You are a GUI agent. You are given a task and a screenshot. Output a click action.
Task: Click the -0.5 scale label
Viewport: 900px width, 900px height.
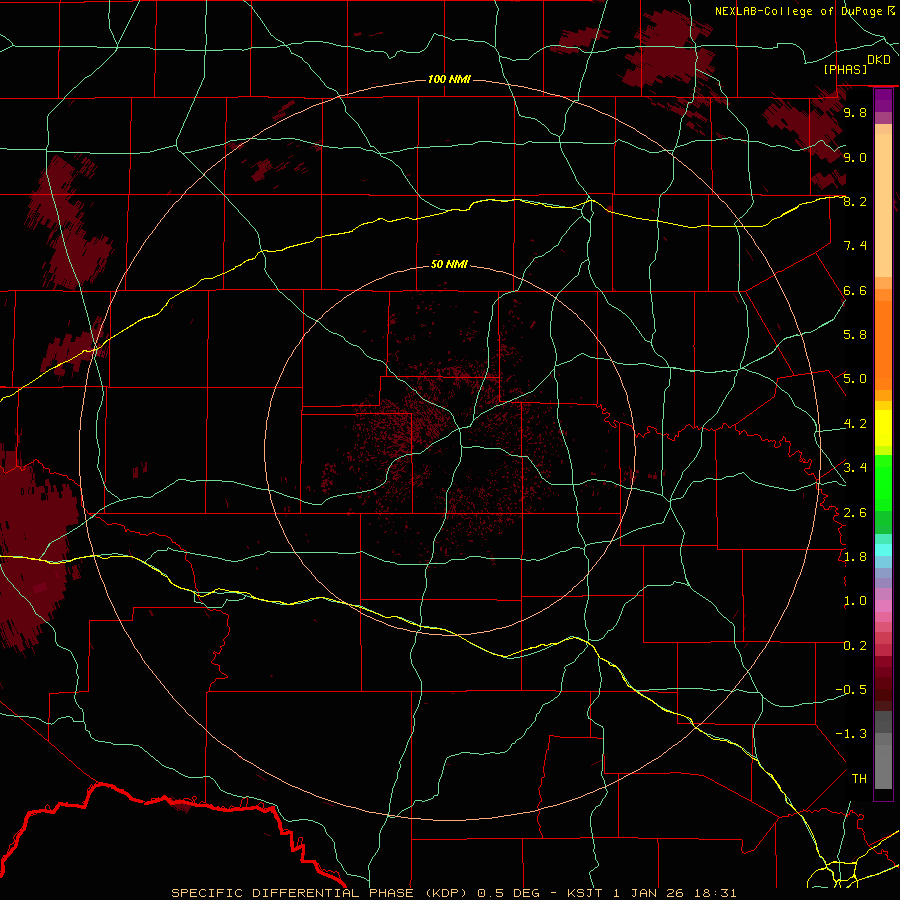(x=851, y=689)
